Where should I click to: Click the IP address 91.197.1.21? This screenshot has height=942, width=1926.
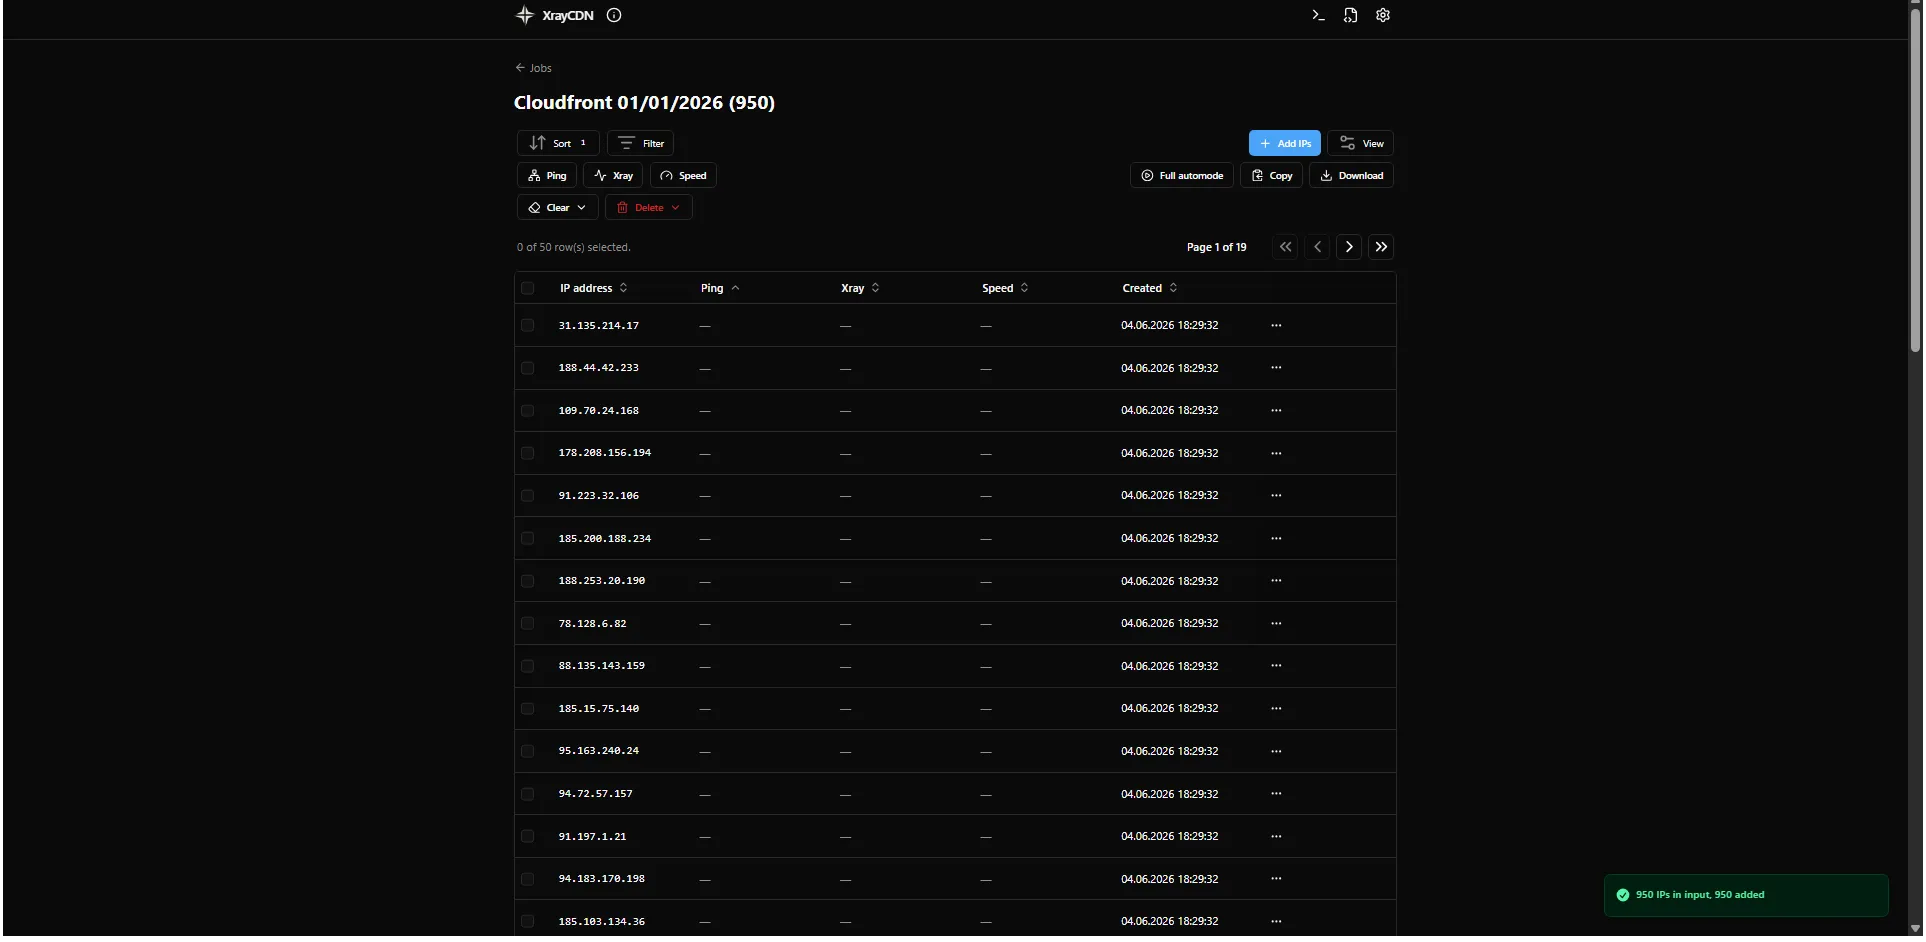pyautogui.click(x=592, y=836)
